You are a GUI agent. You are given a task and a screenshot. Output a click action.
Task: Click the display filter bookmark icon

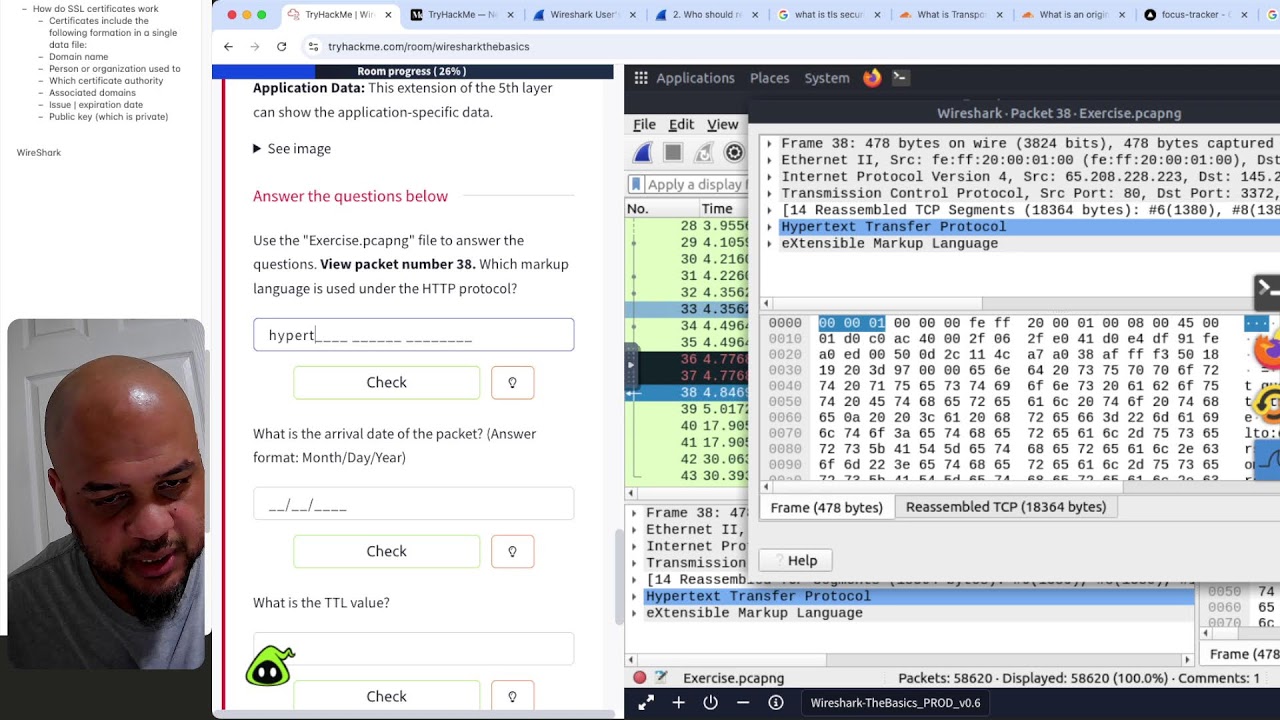tap(636, 184)
